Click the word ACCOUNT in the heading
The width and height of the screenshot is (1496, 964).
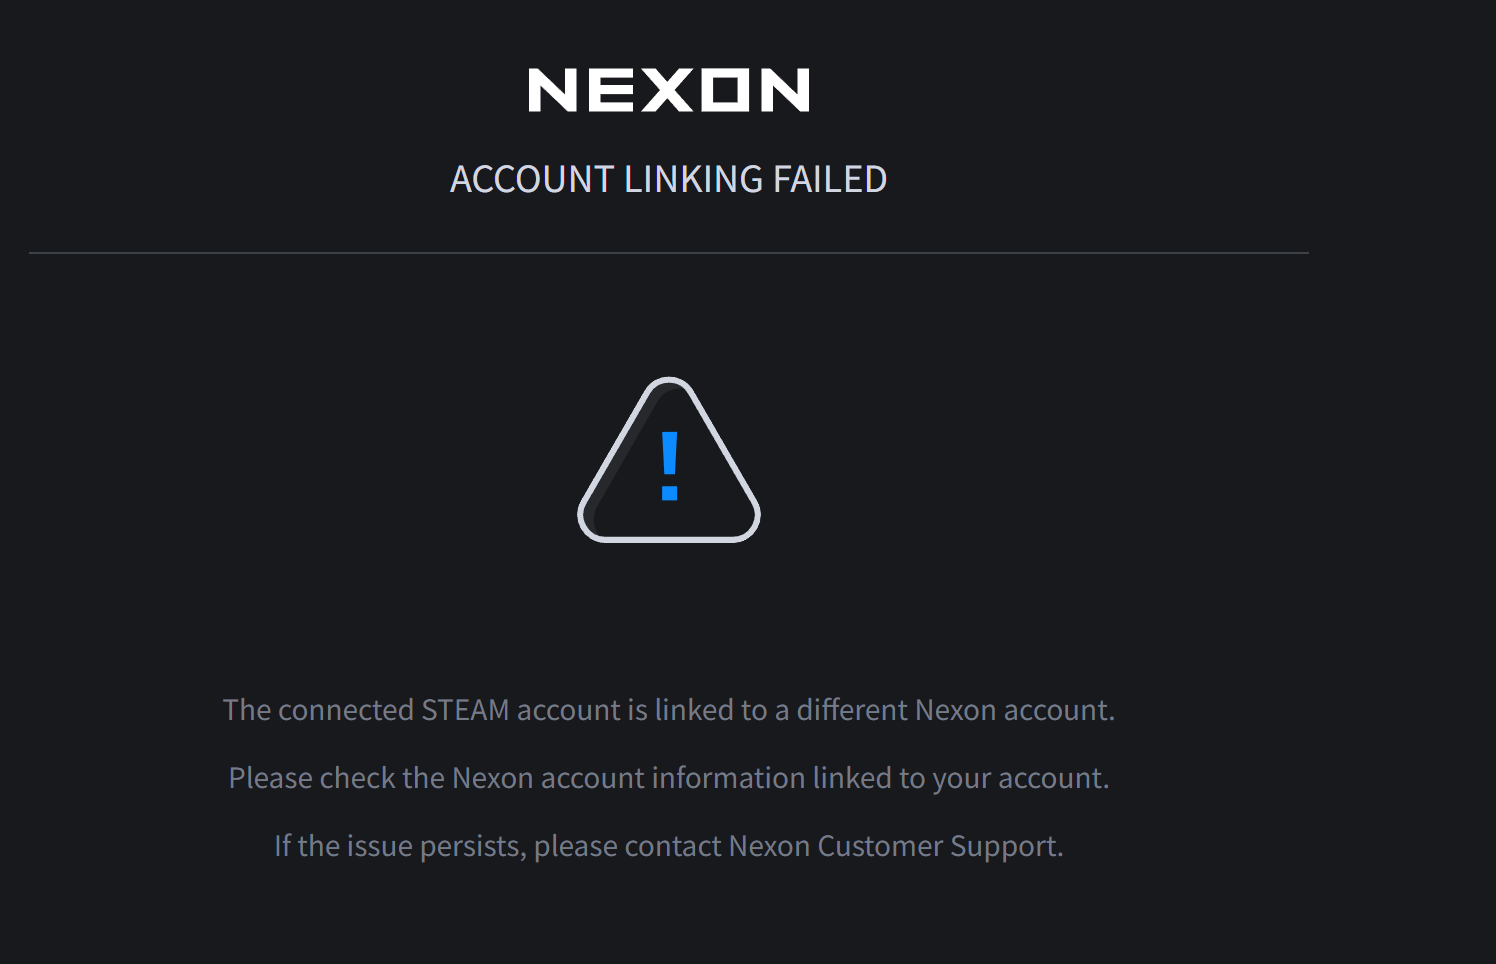click(x=531, y=180)
